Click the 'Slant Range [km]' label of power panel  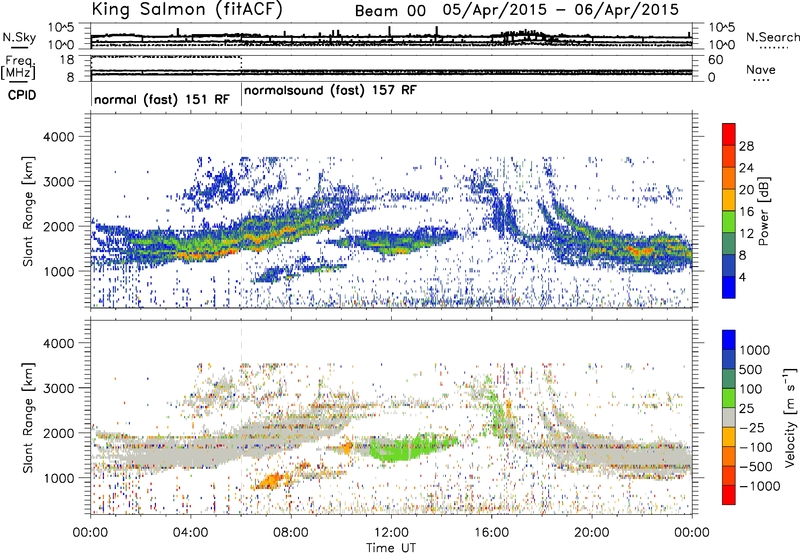tap(28, 211)
